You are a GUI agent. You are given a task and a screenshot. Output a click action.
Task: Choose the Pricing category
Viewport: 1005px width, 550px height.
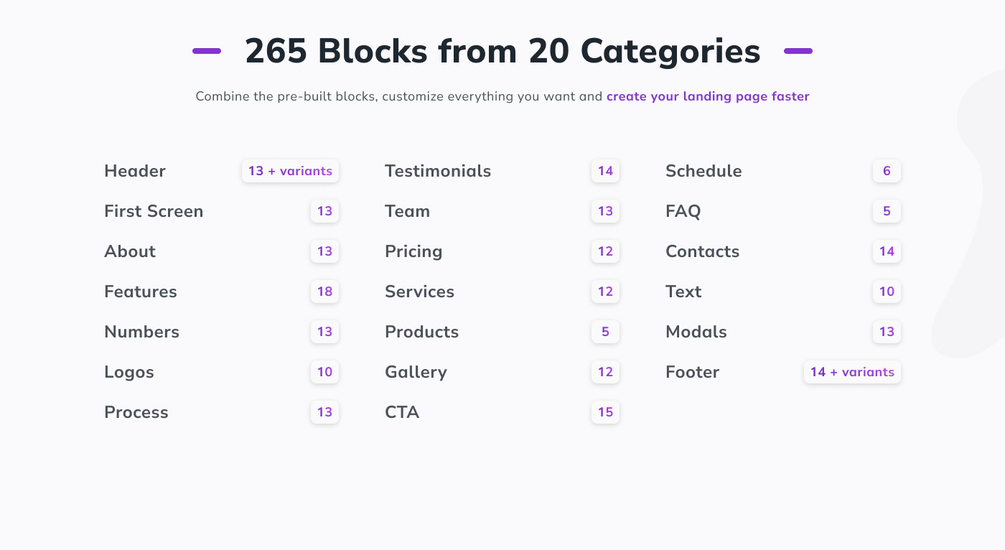[x=413, y=252]
